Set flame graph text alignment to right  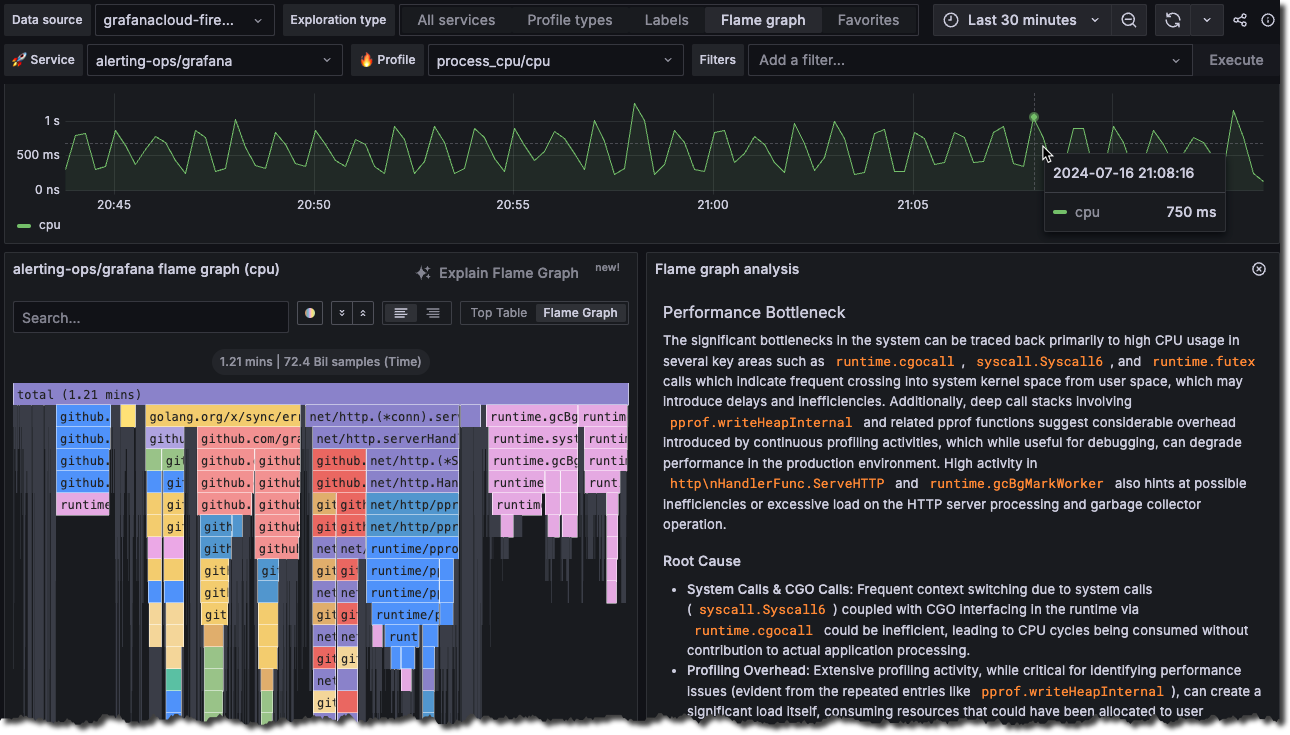(x=432, y=312)
